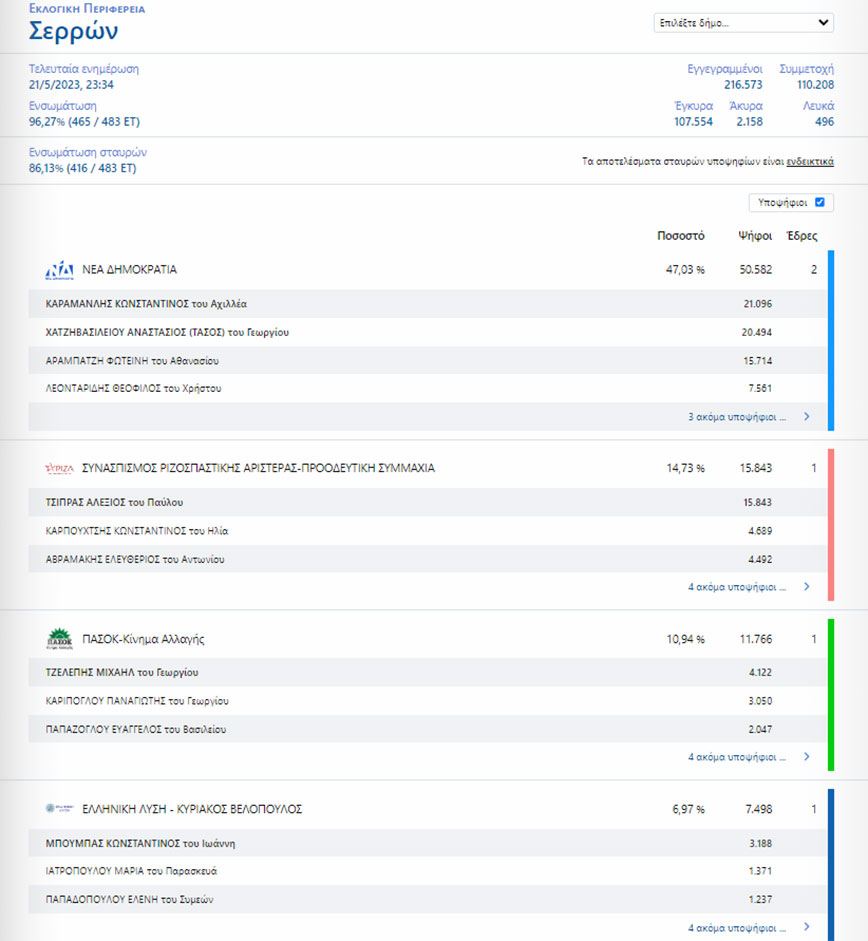
Task: Click the Nea Dimokratia party logo
Action: coord(59,270)
